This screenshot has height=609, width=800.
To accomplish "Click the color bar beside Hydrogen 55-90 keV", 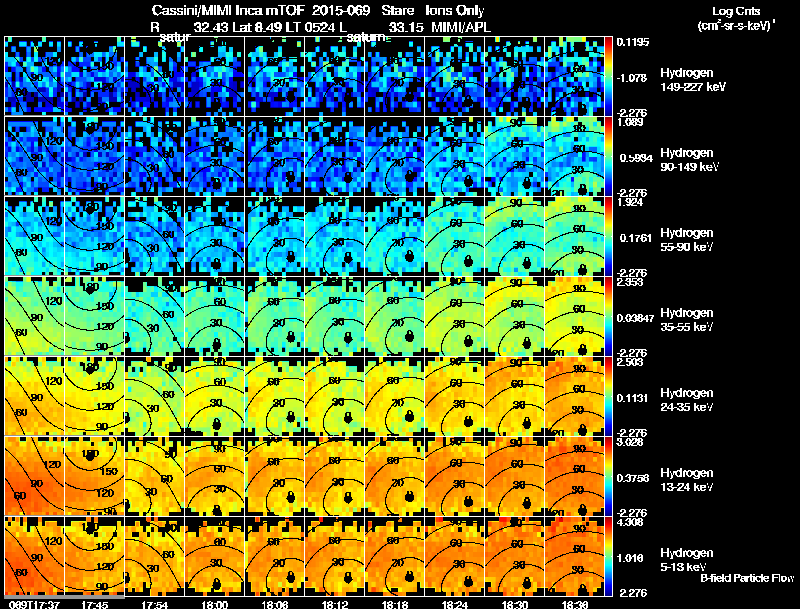I will point(608,236).
